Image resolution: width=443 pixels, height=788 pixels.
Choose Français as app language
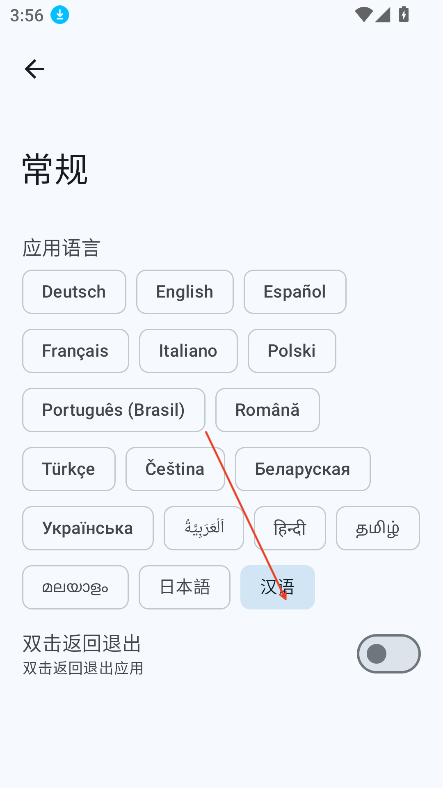[x=75, y=351]
